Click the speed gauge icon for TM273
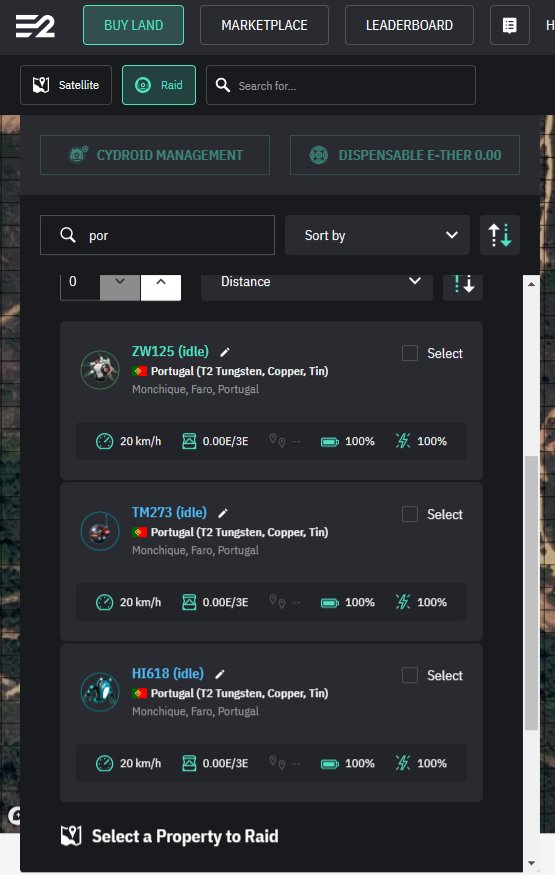Screen dimensions: 555x875 point(104,602)
